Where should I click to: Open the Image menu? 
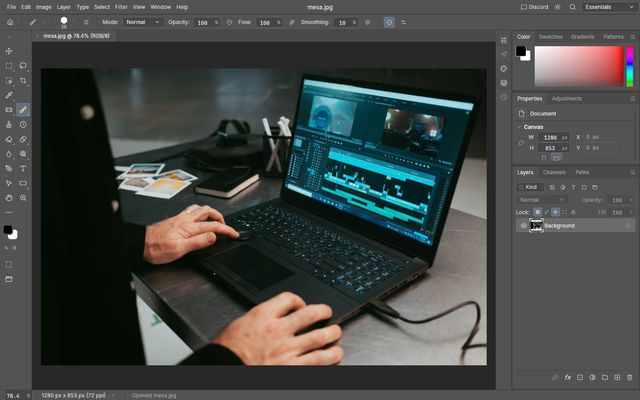point(44,7)
